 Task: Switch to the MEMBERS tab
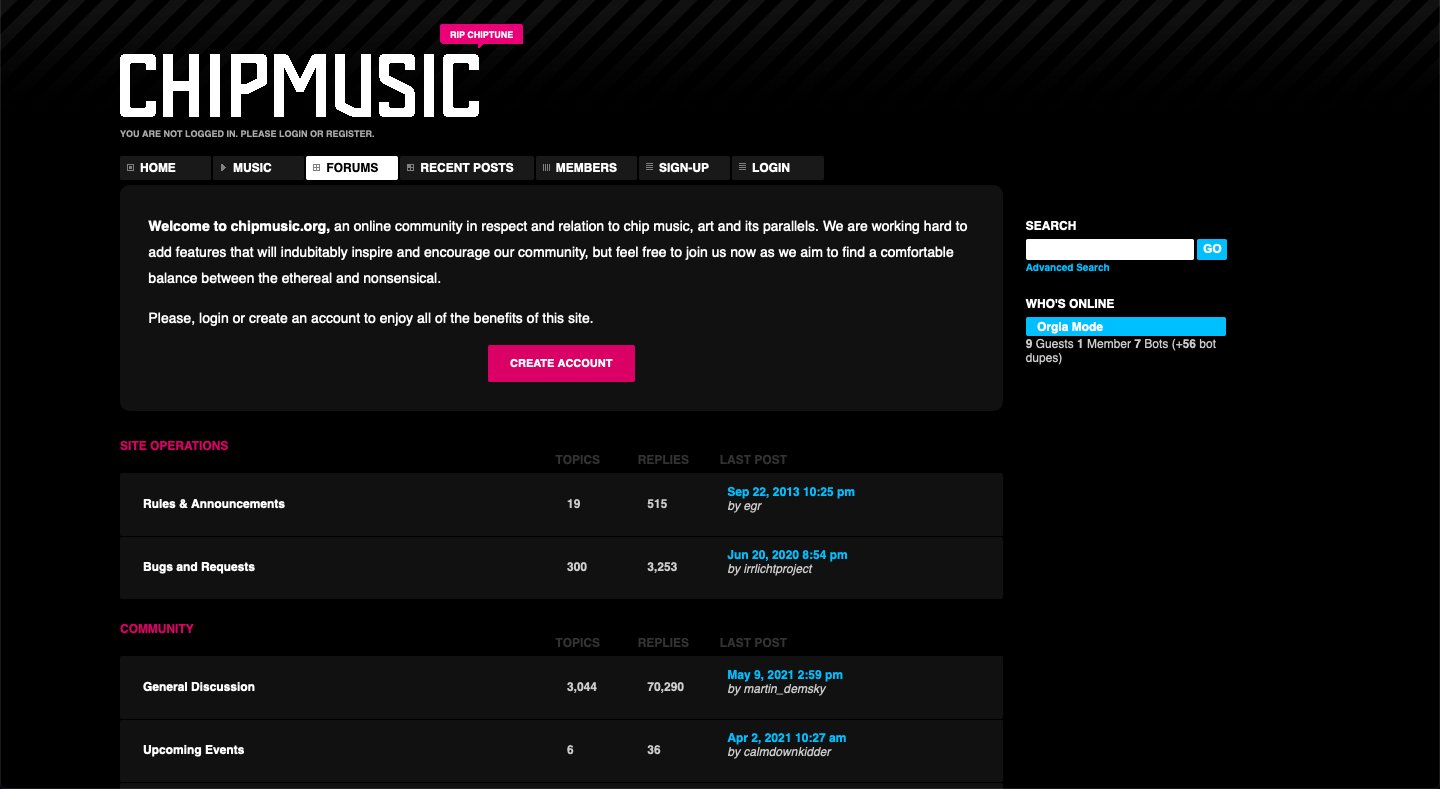coord(586,168)
